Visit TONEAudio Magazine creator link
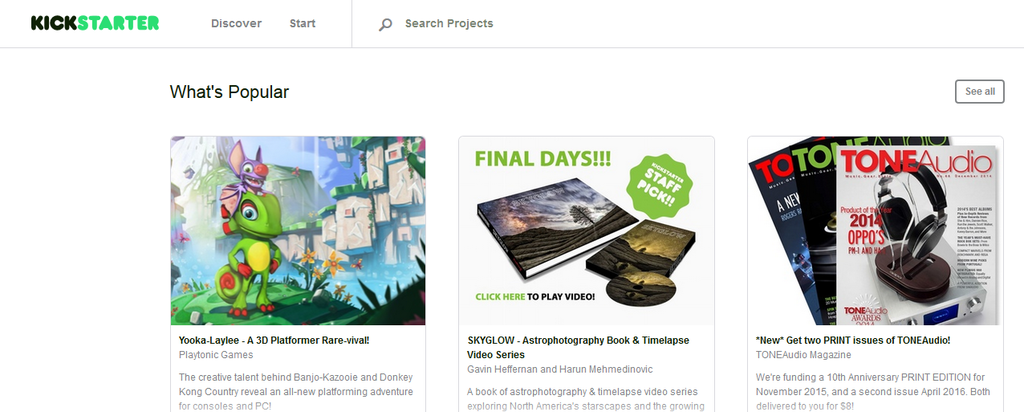Screen dimensions: 1024x412 803,355
